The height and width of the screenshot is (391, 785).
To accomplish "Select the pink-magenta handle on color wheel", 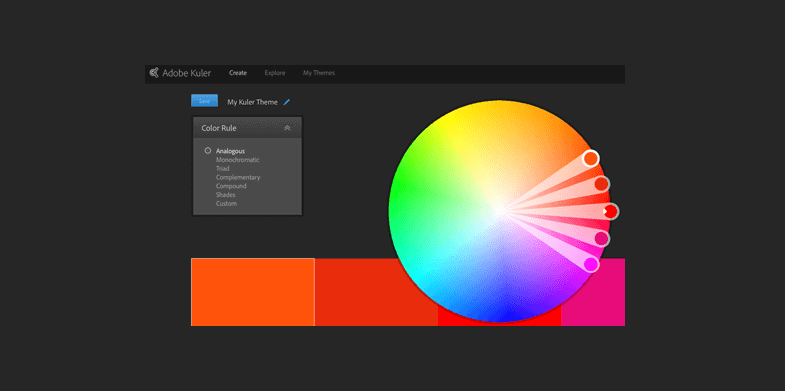I will 601,239.
